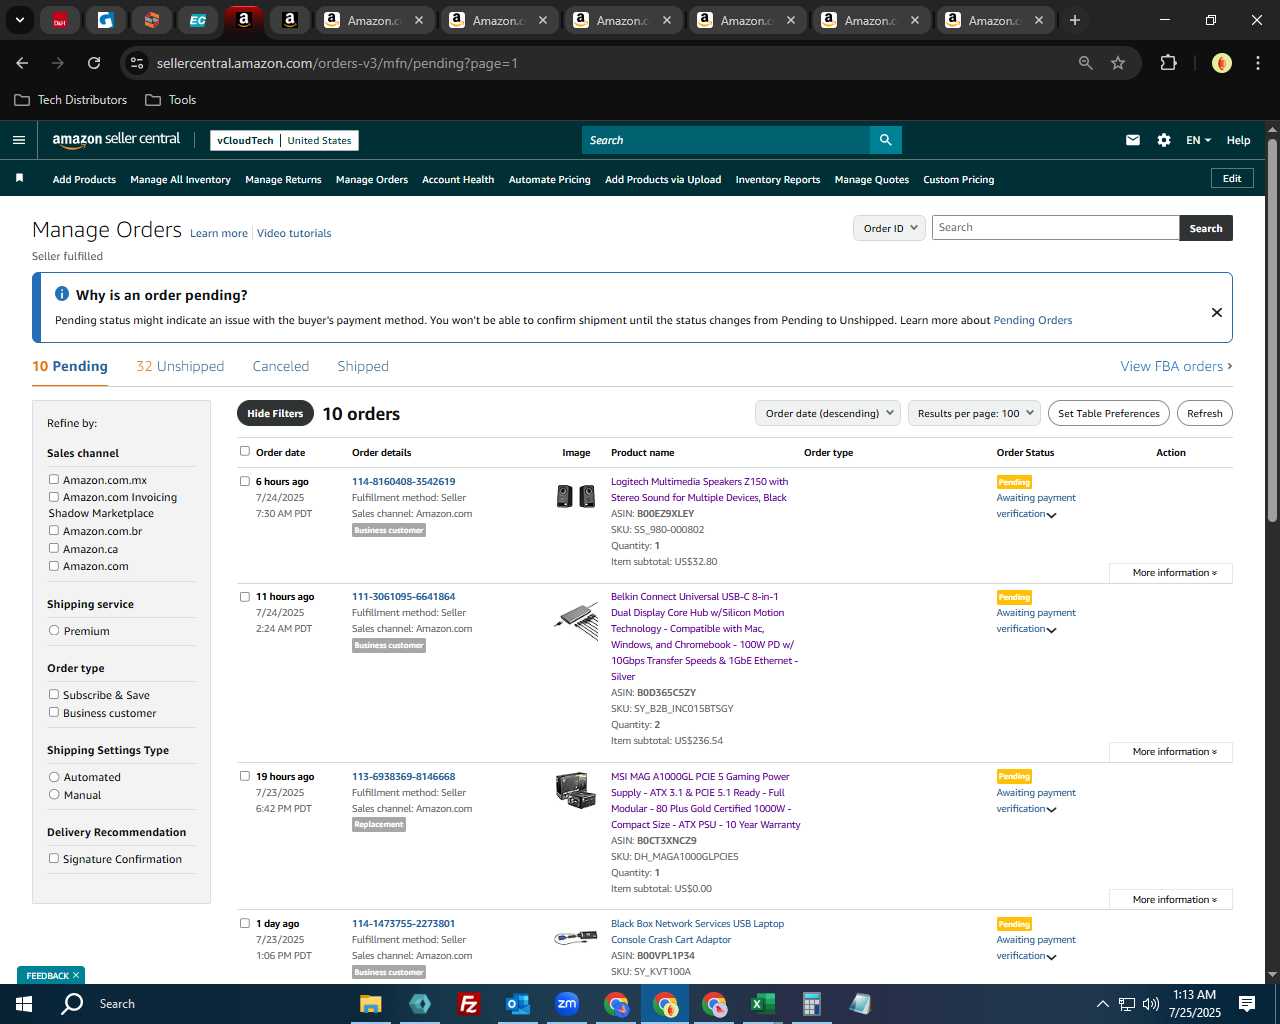The width and height of the screenshot is (1280, 1024).
Task: Change the Results per page dropdown
Action: (975, 413)
